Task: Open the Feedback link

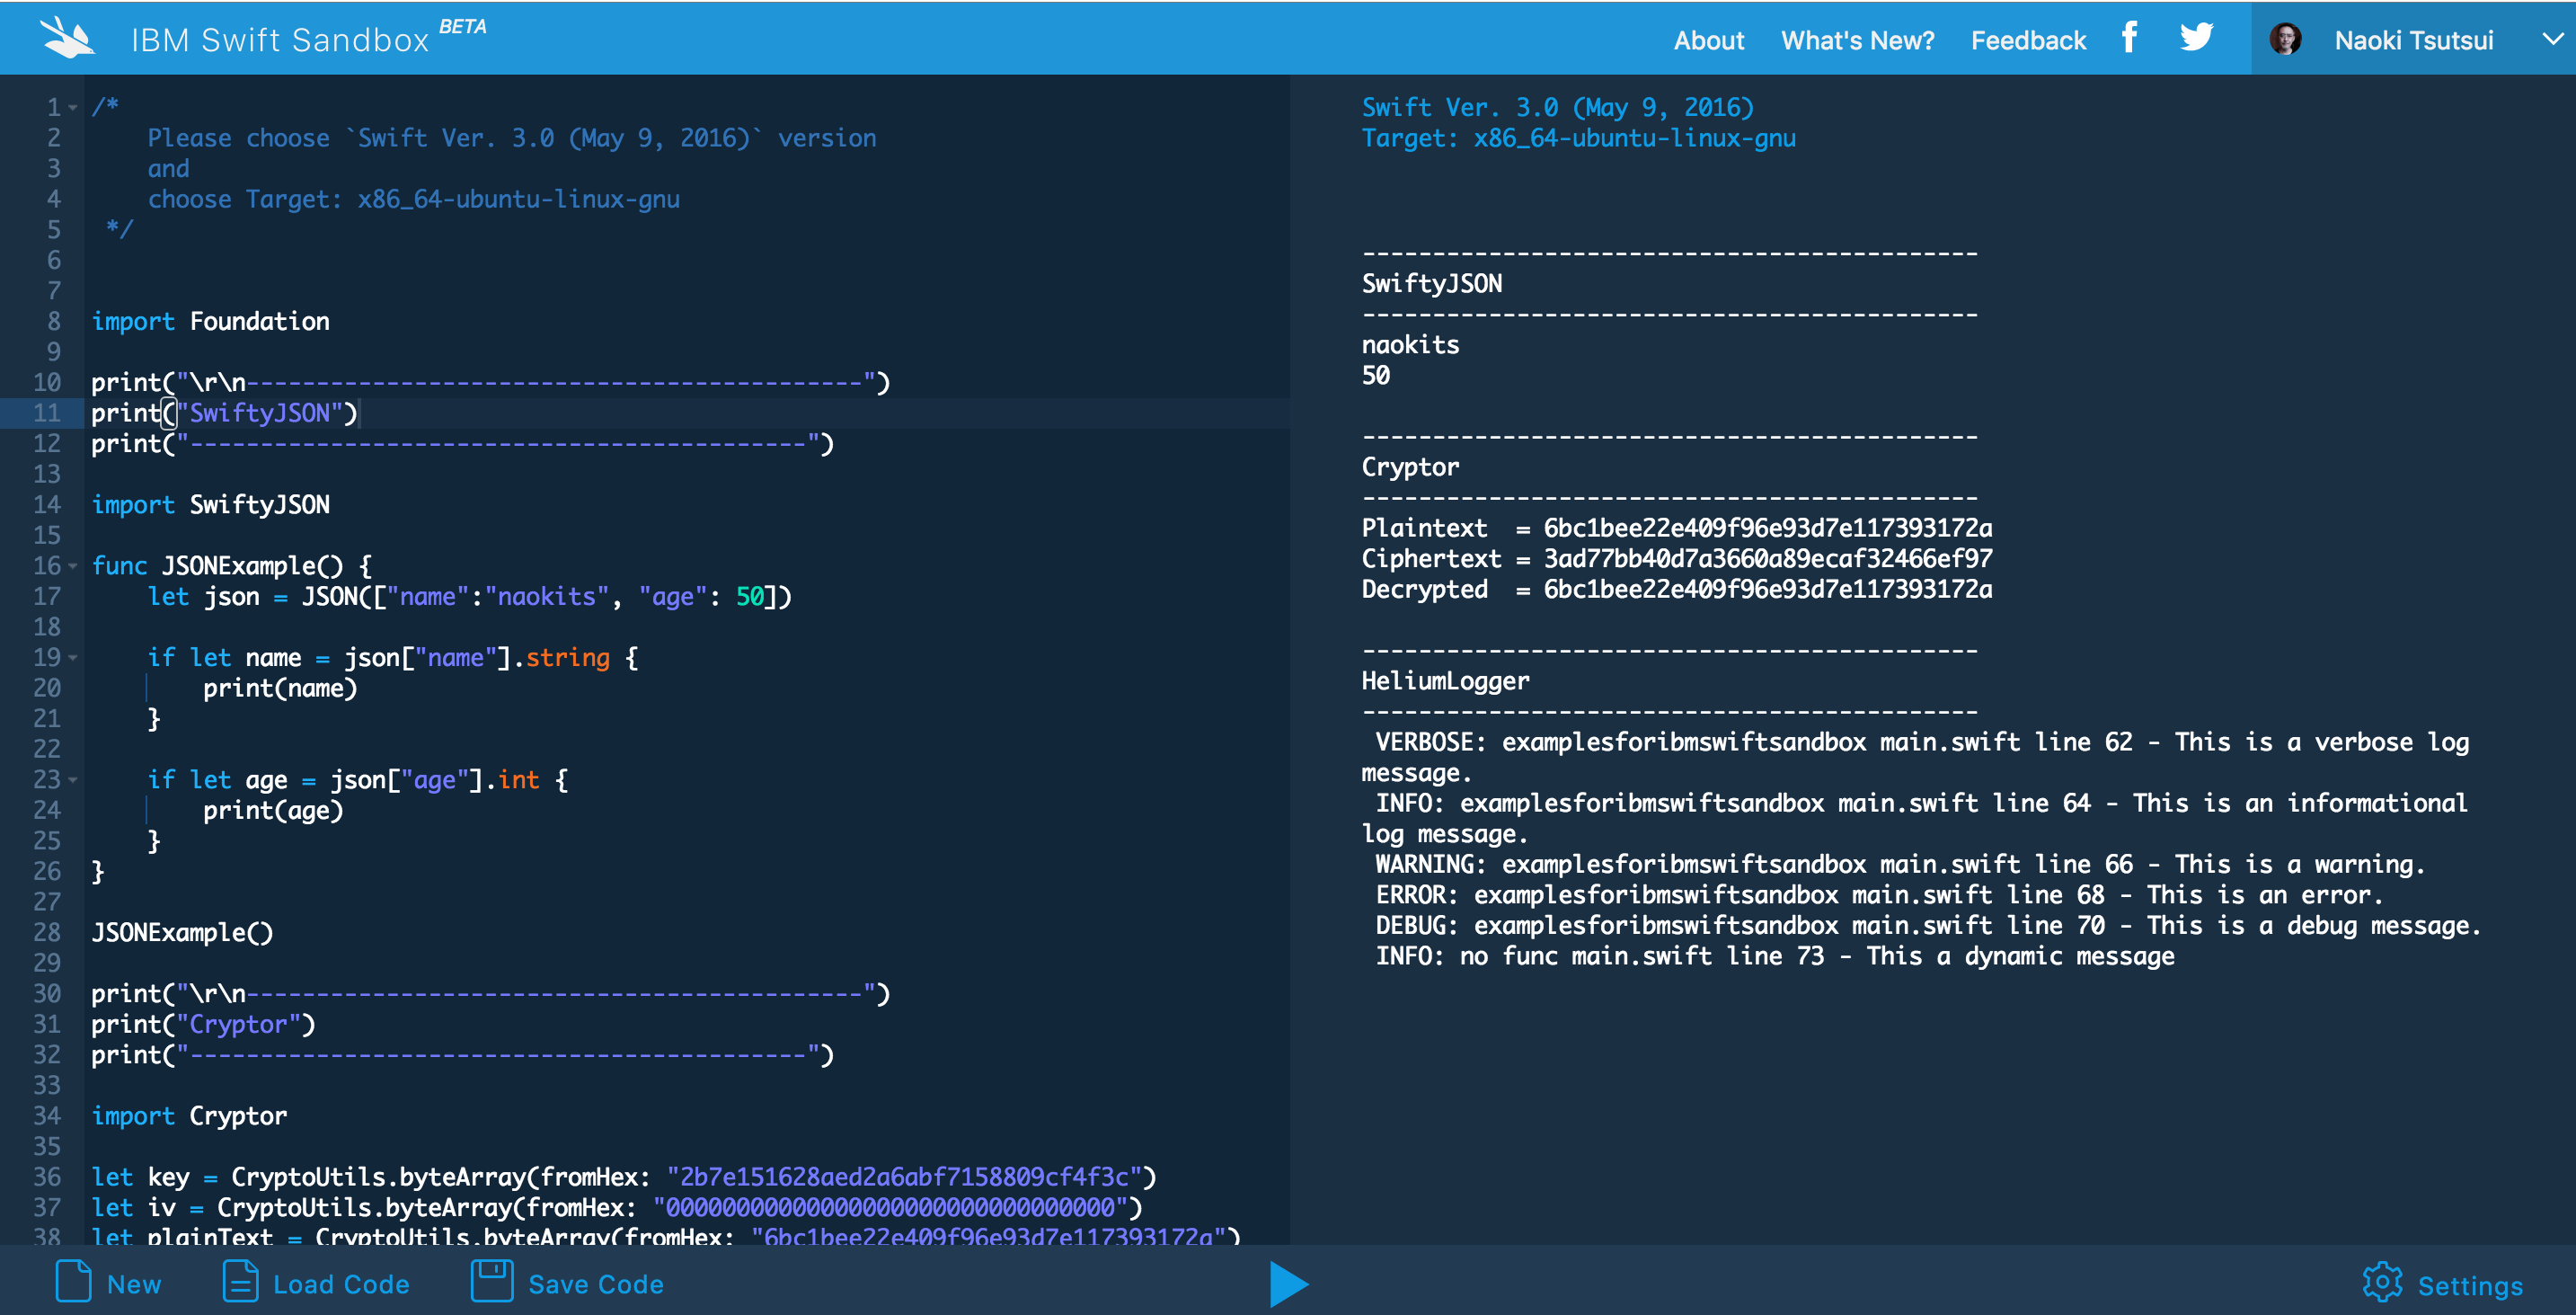Action: point(2028,41)
